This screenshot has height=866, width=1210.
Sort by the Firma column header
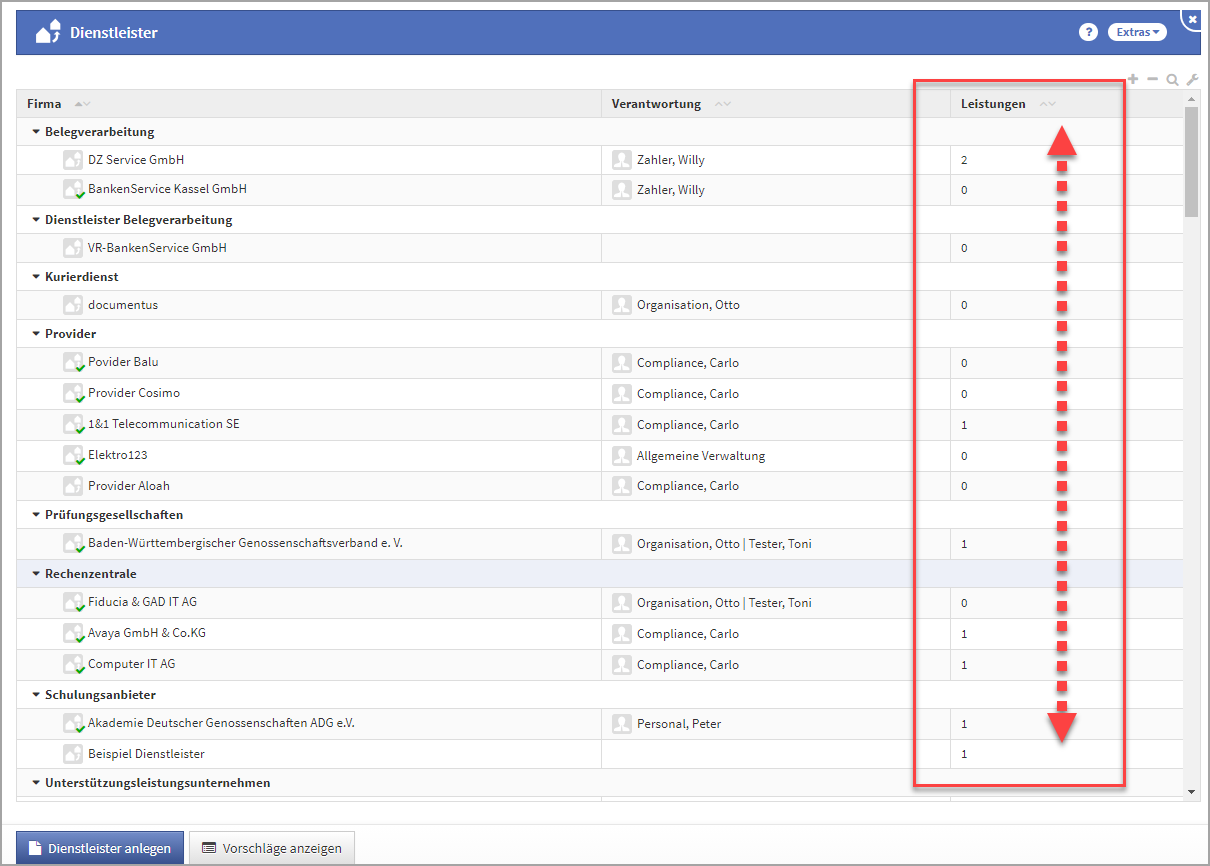click(x=44, y=104)
